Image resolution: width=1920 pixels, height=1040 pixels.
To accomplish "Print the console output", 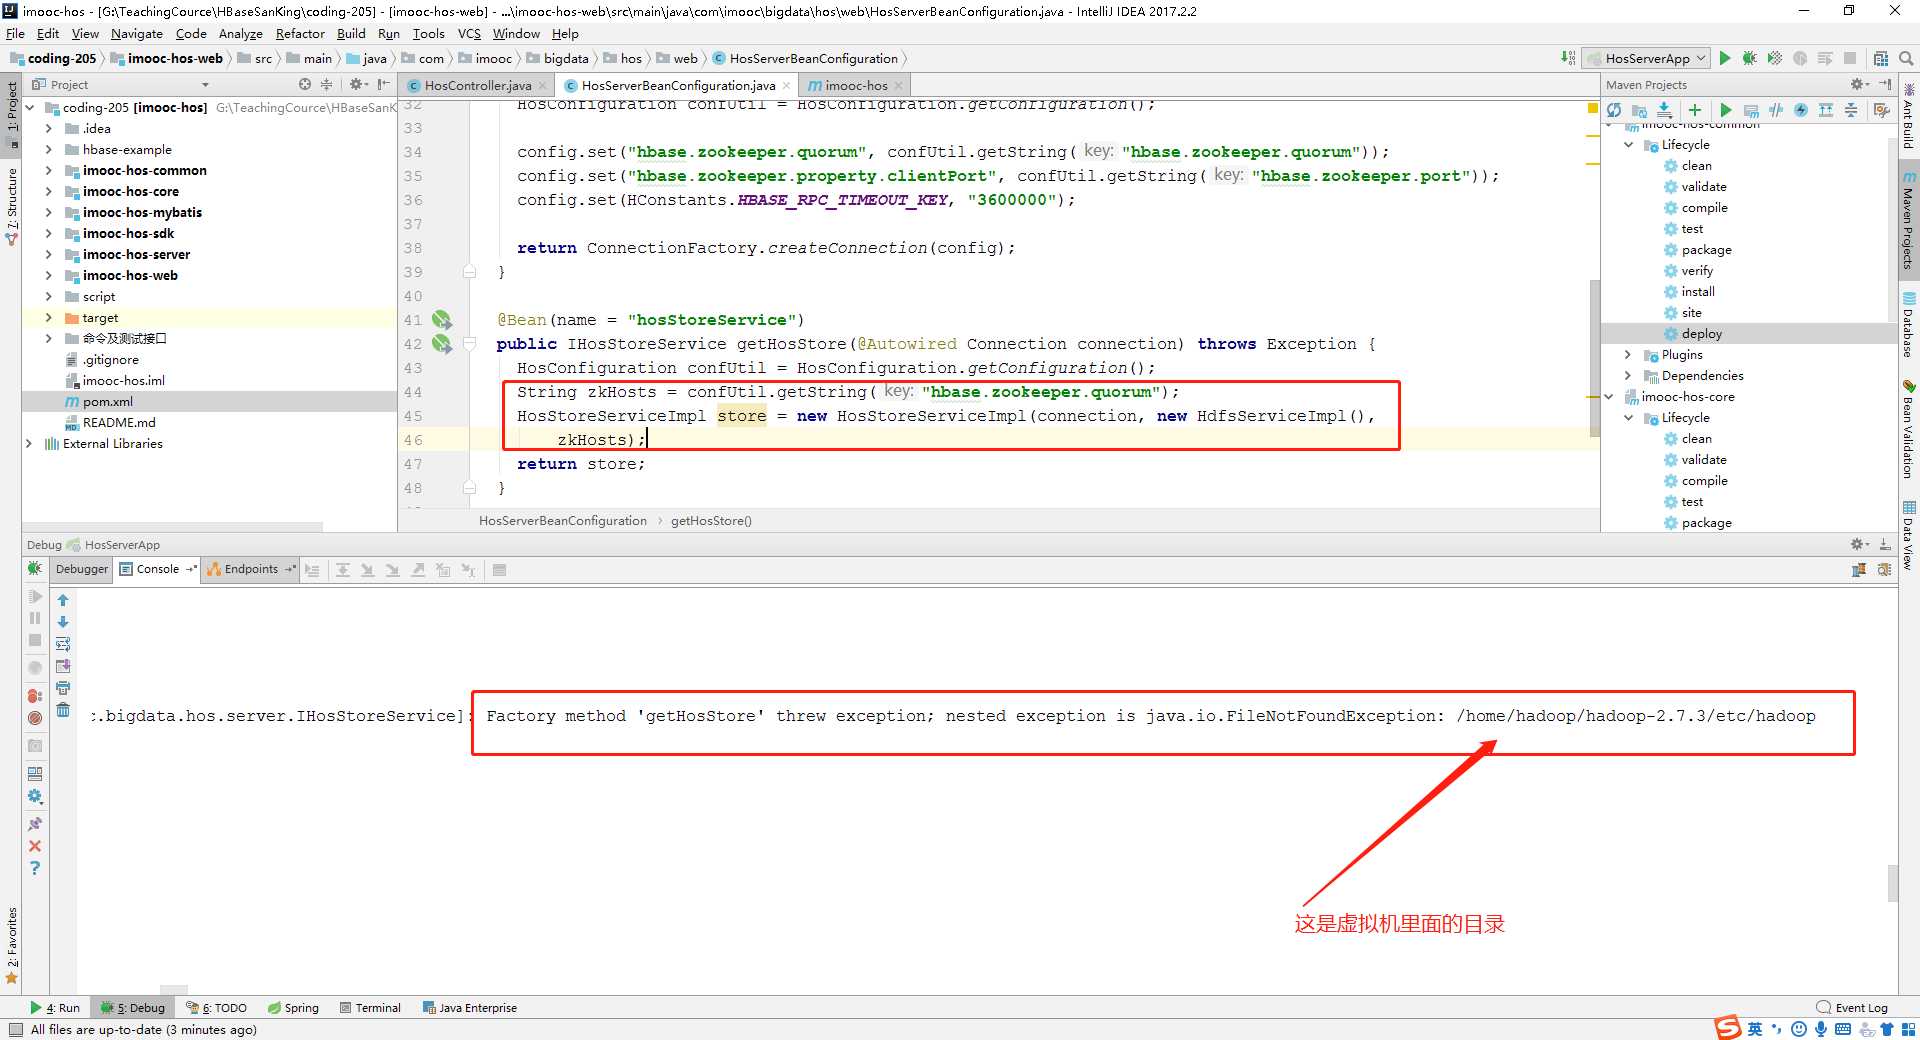I will [63, 688].
